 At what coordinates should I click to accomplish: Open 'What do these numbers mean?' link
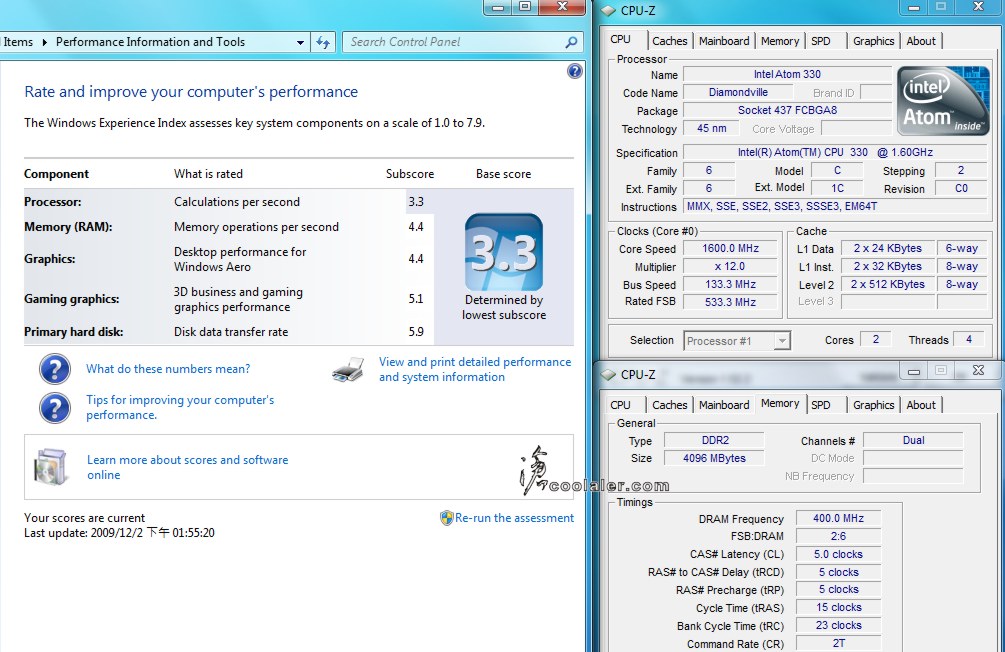168,369
